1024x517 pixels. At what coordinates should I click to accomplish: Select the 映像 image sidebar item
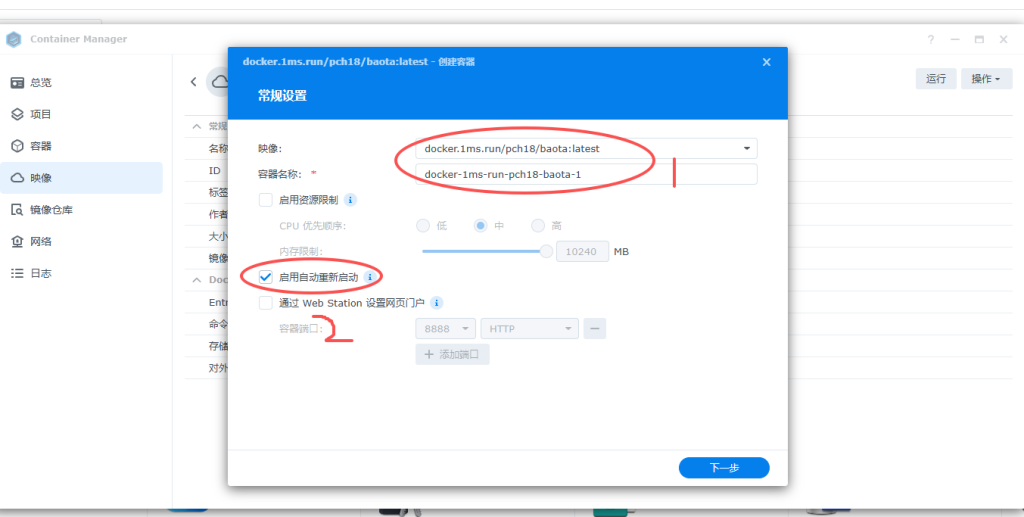coord(82,178)
